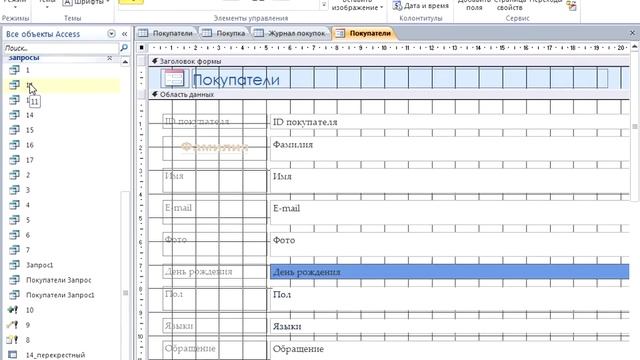Click the append query icon beside 10
Viewport: 640px width, 360px height.
click(x=13, y=310)
